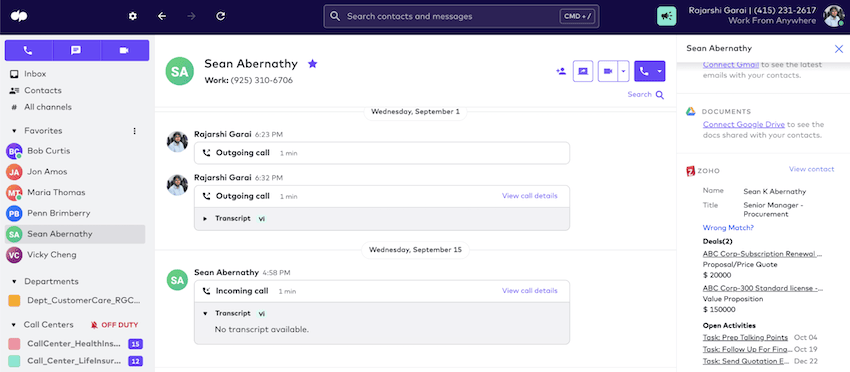Open ABC Corp-Subscription Renewal deal
Screen dimensions: 850x372
(x=763, y=253)
